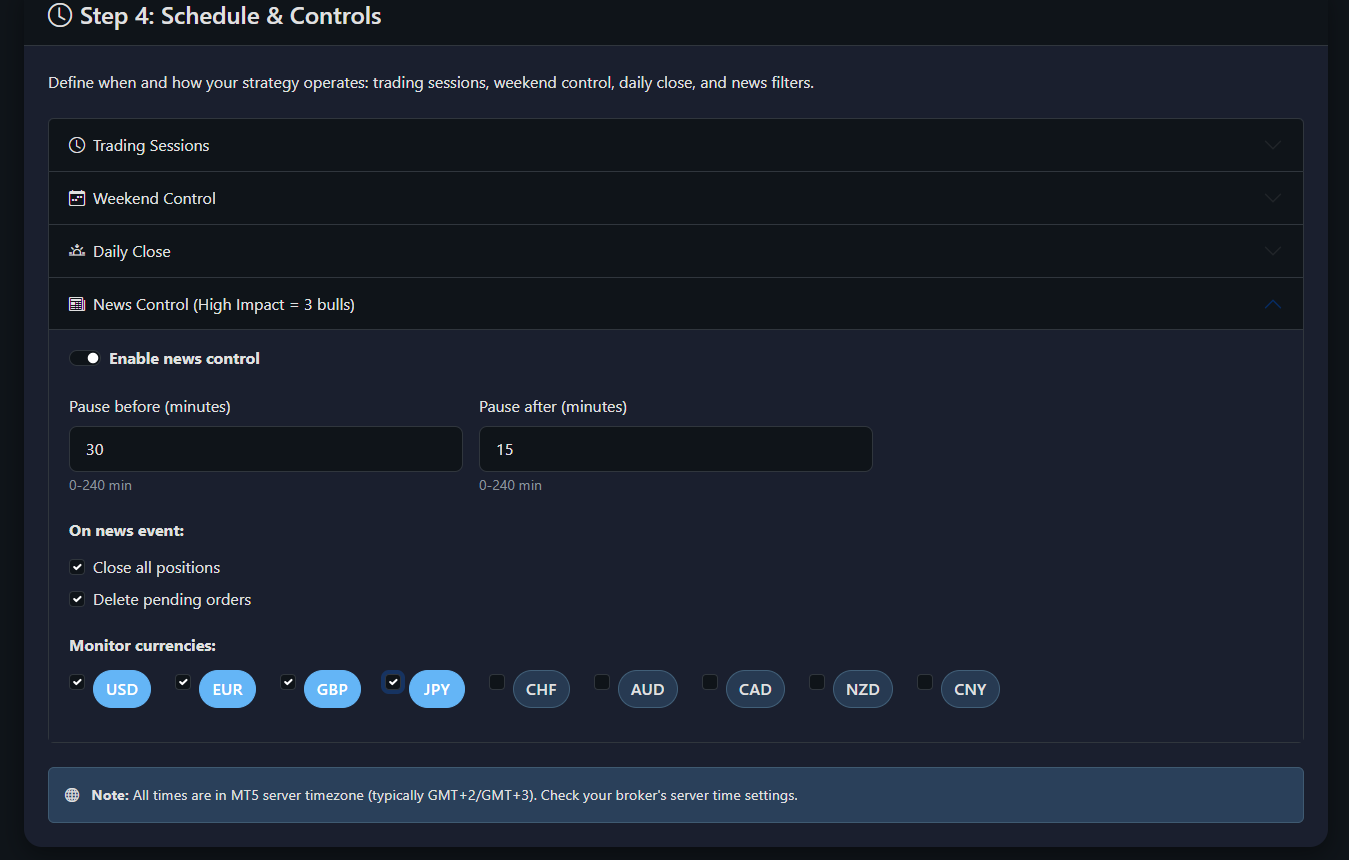This screenshot has height=860, width=1349.
Task: Collapse the News Control chevron
Action: tap(1272, 304)
